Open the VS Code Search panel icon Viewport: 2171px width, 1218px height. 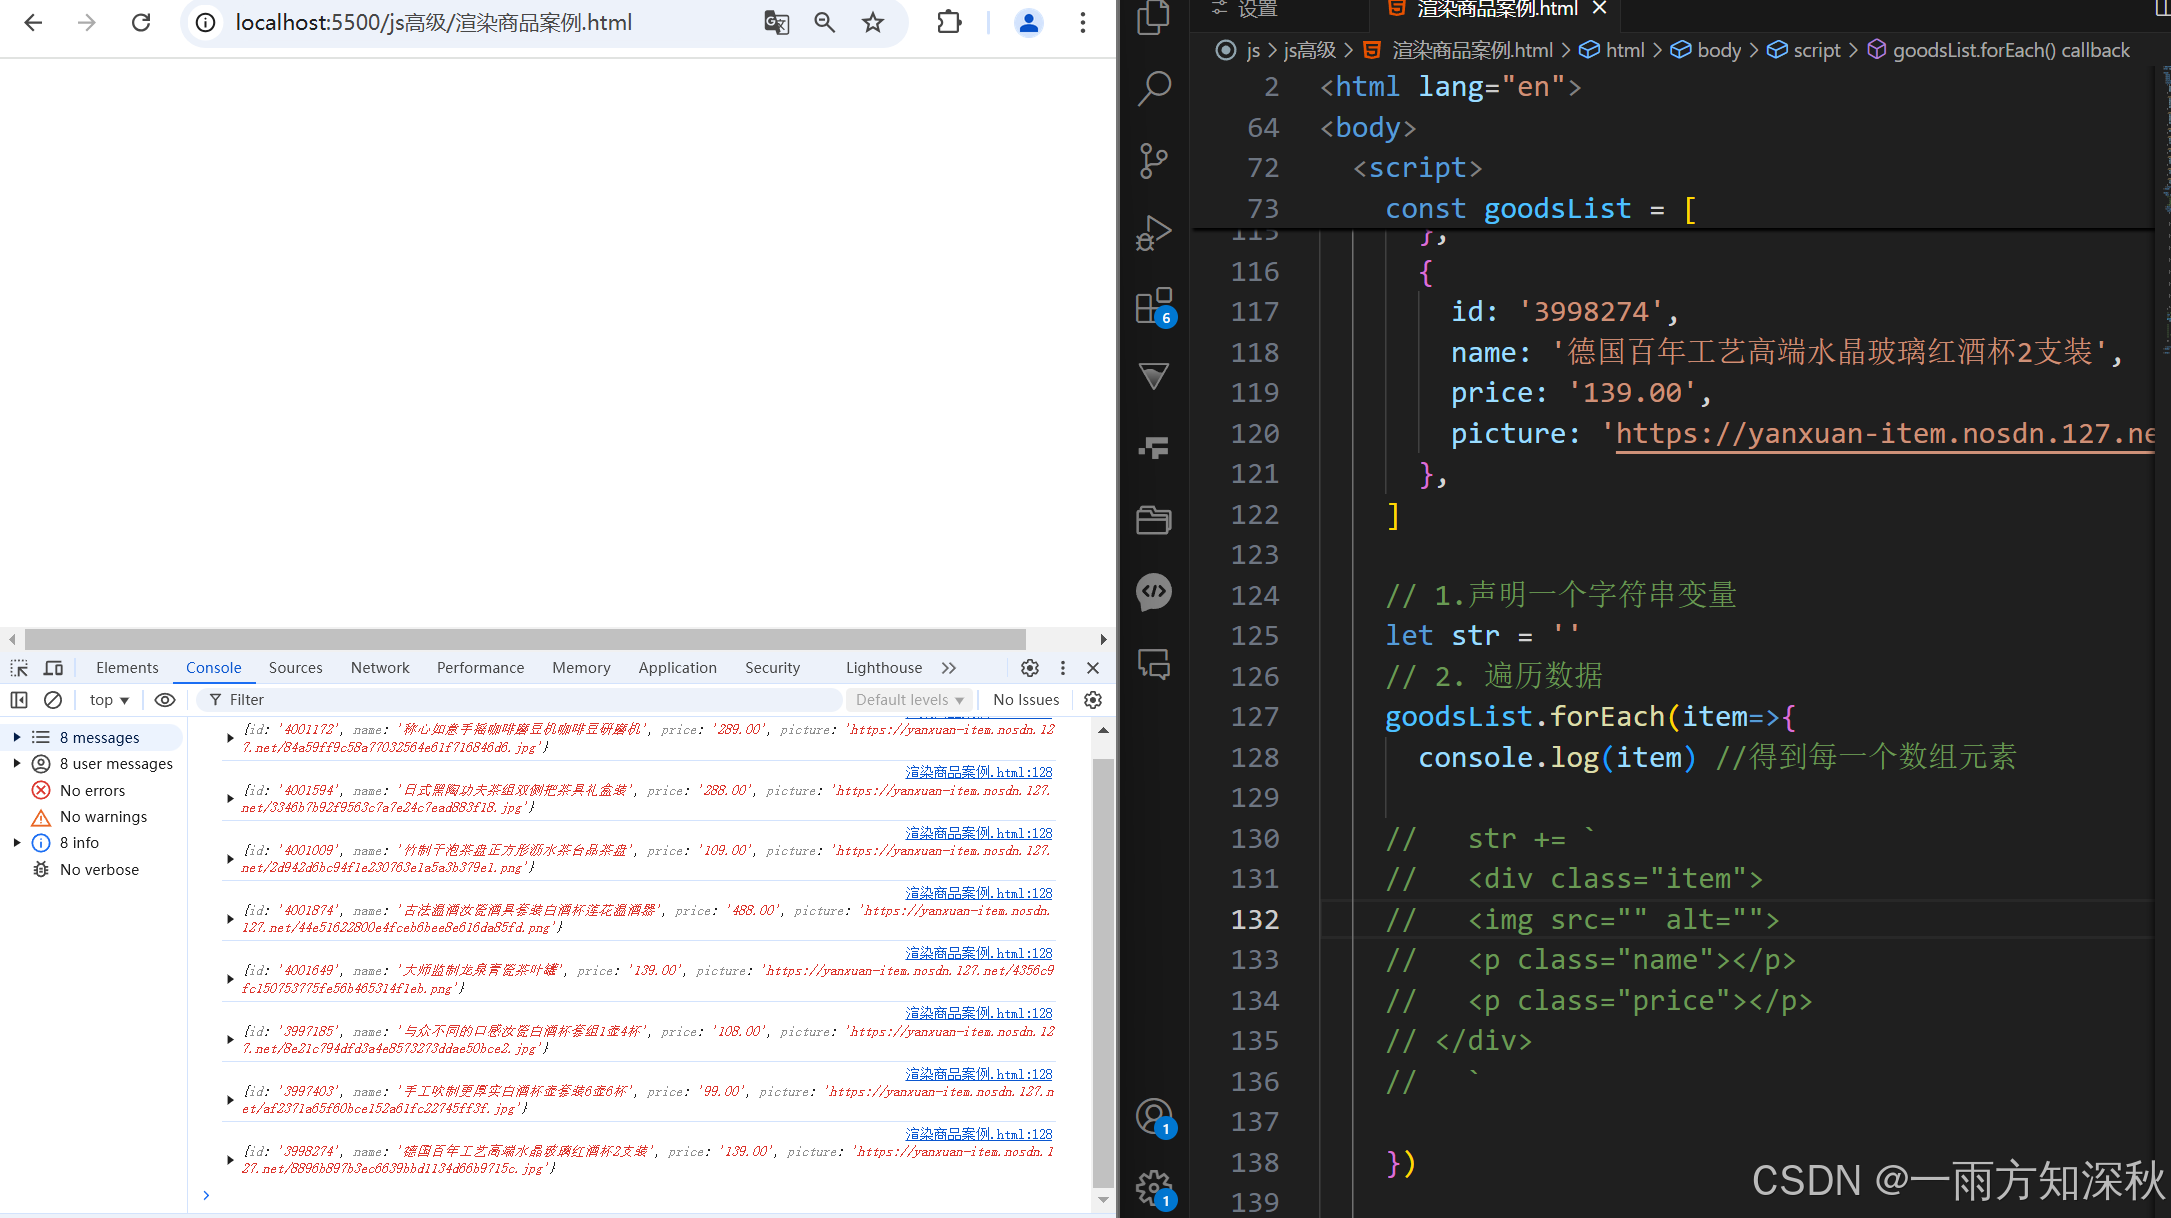tap(1154, 88)
